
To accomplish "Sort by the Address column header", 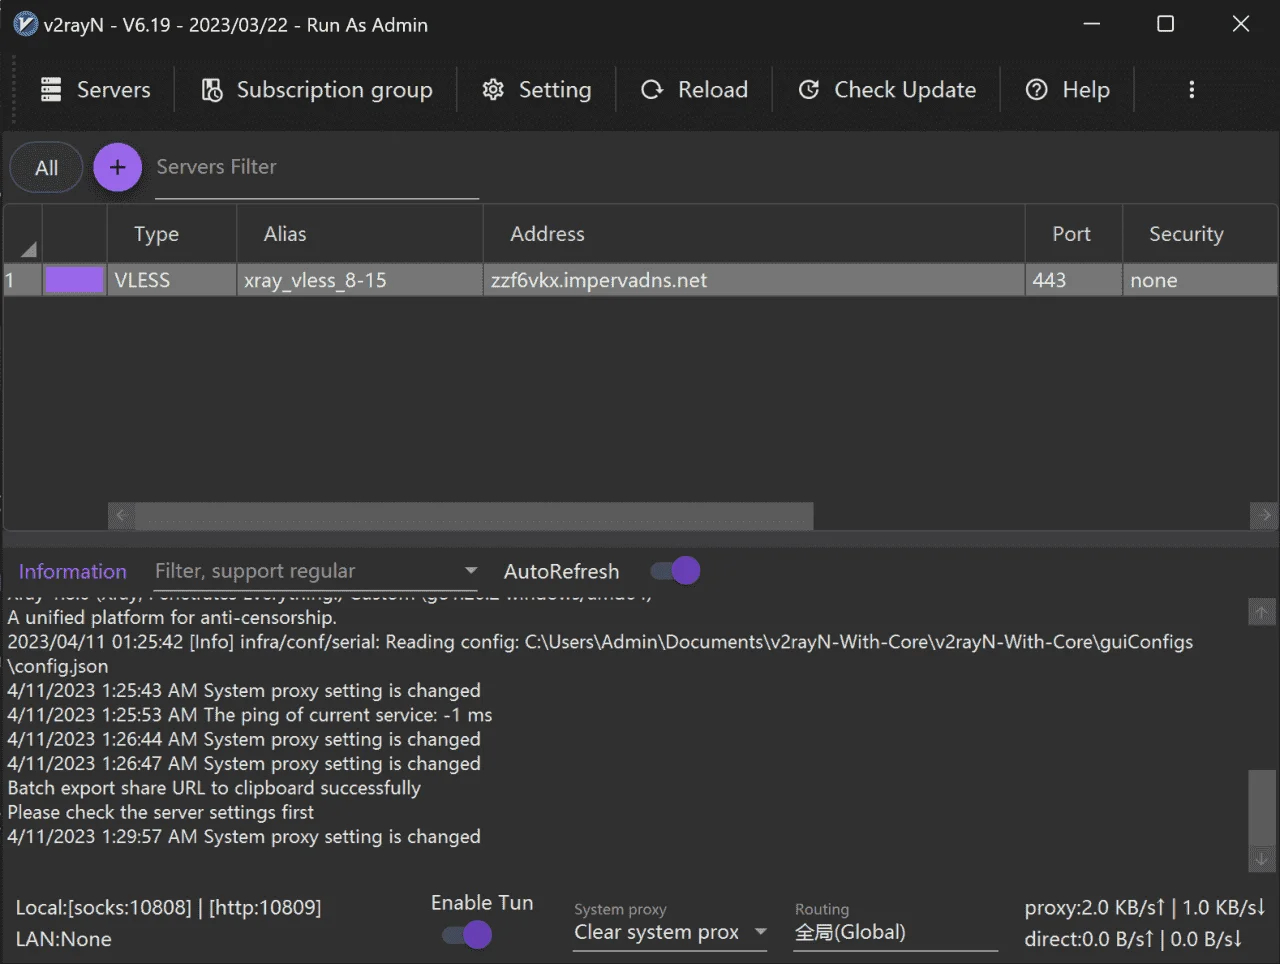I will 754,234.
